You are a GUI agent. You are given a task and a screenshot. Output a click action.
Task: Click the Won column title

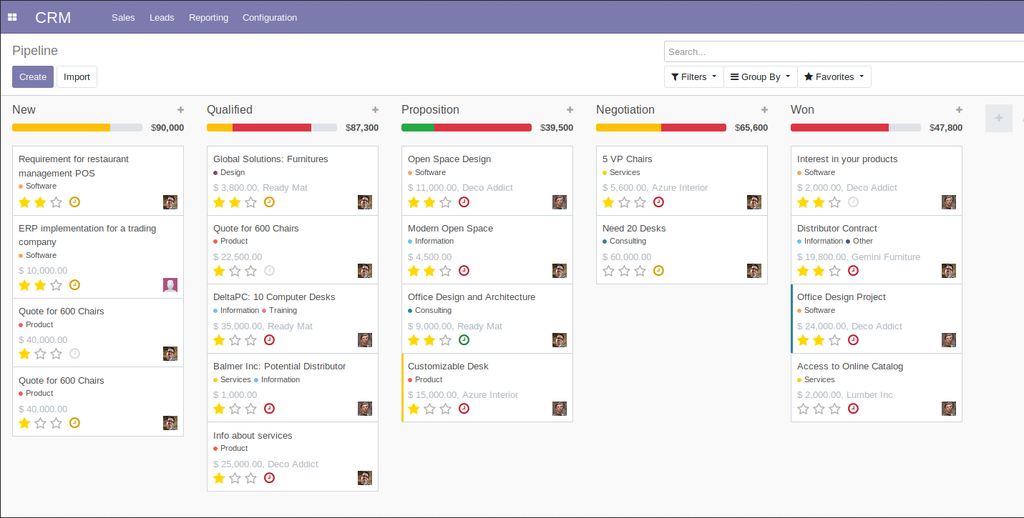(x=803, y=110)
